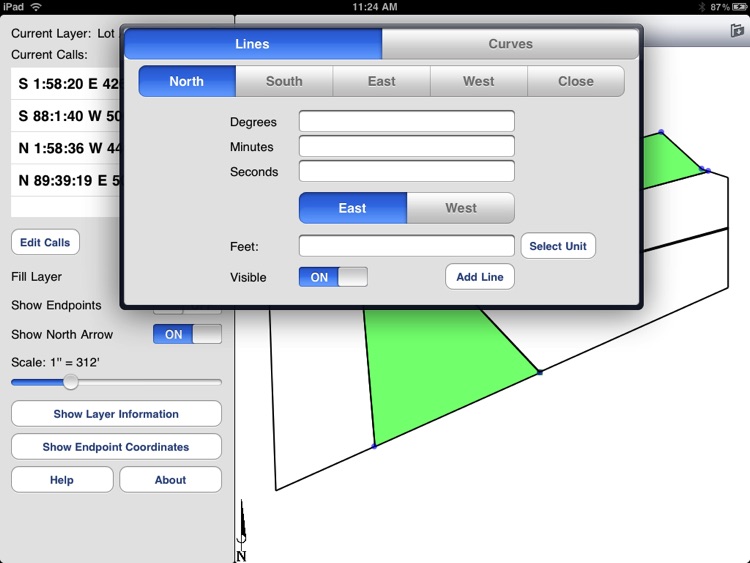Viewport: 750px width, 563px height.
Task: Open the About button
Action: pos(170,480)
